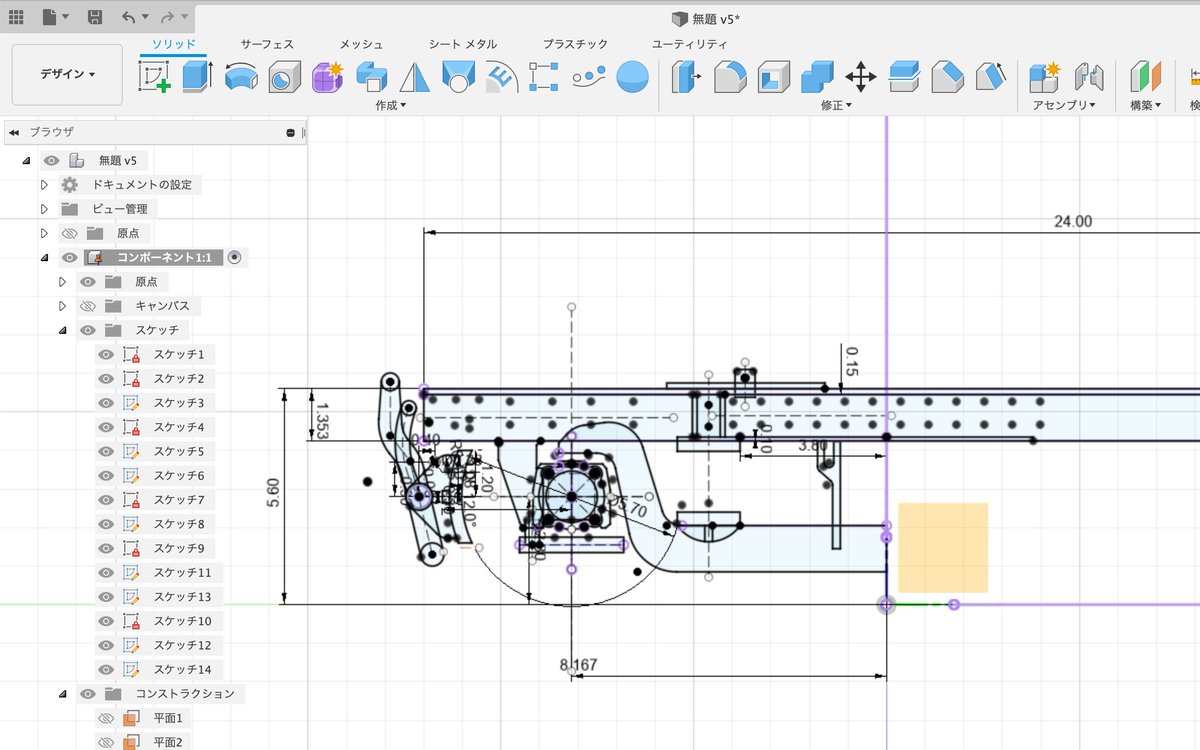The width and height of the screenshot is (1200, 750).
Task: Select the Press Pull tool
Action: 686,77
